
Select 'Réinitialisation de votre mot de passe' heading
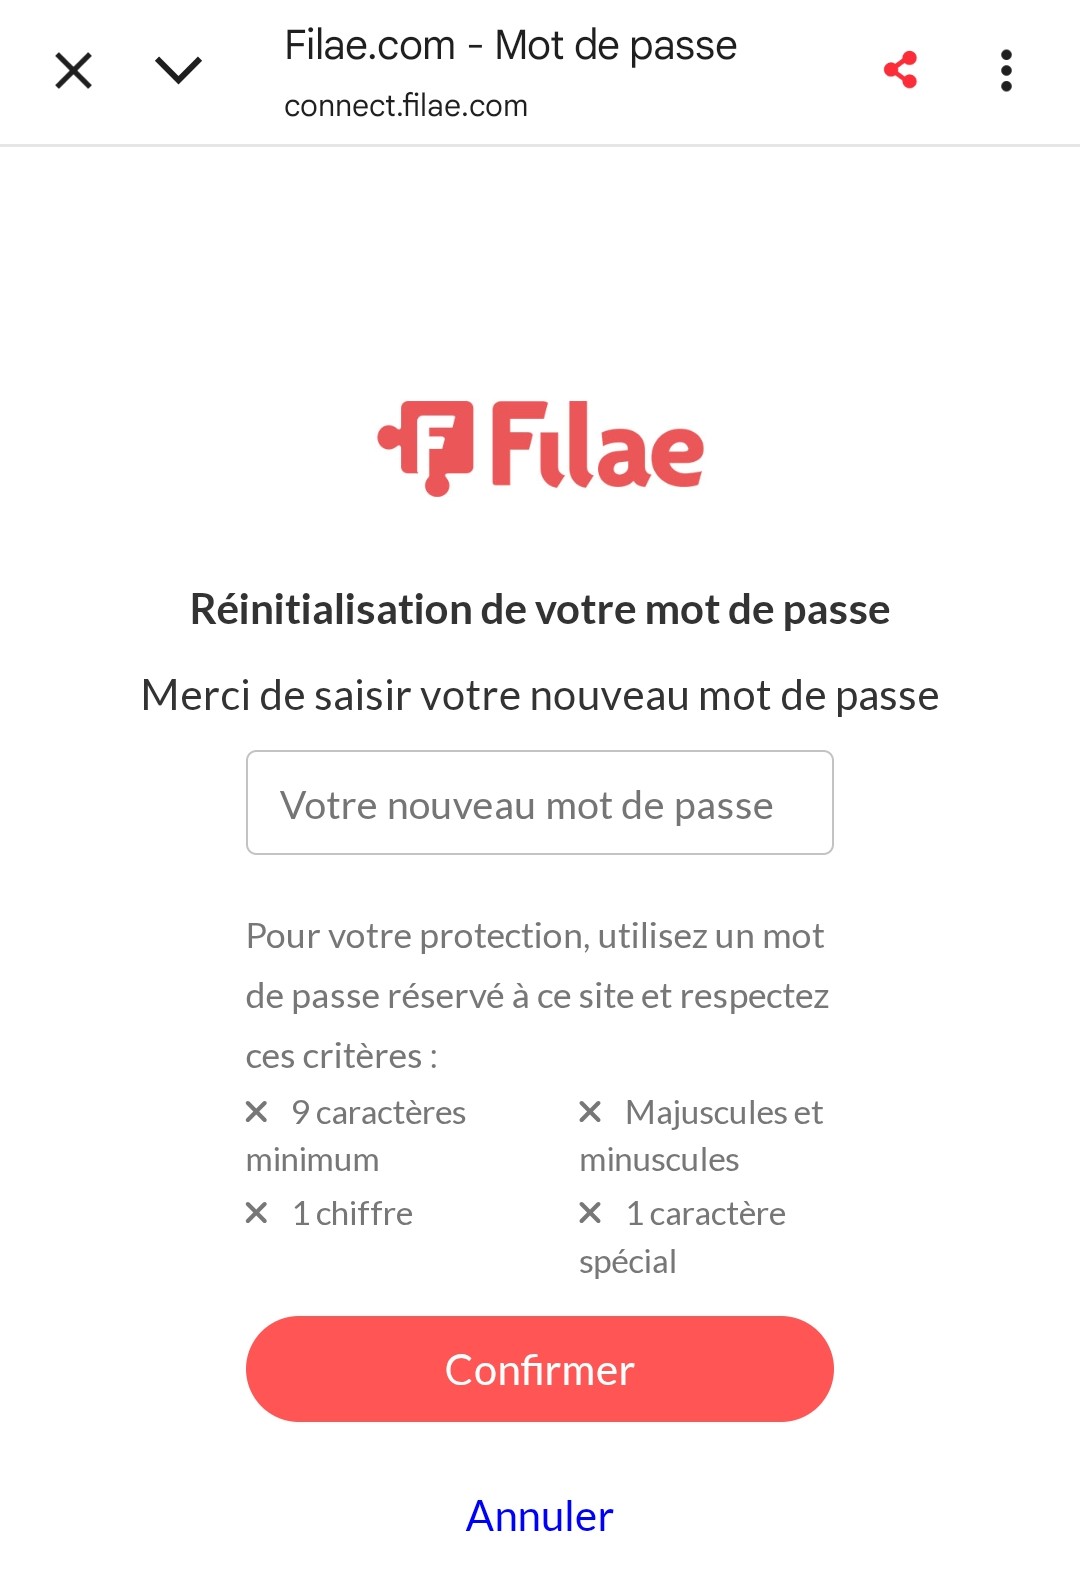pyautogui.click(x=540, y=609)
